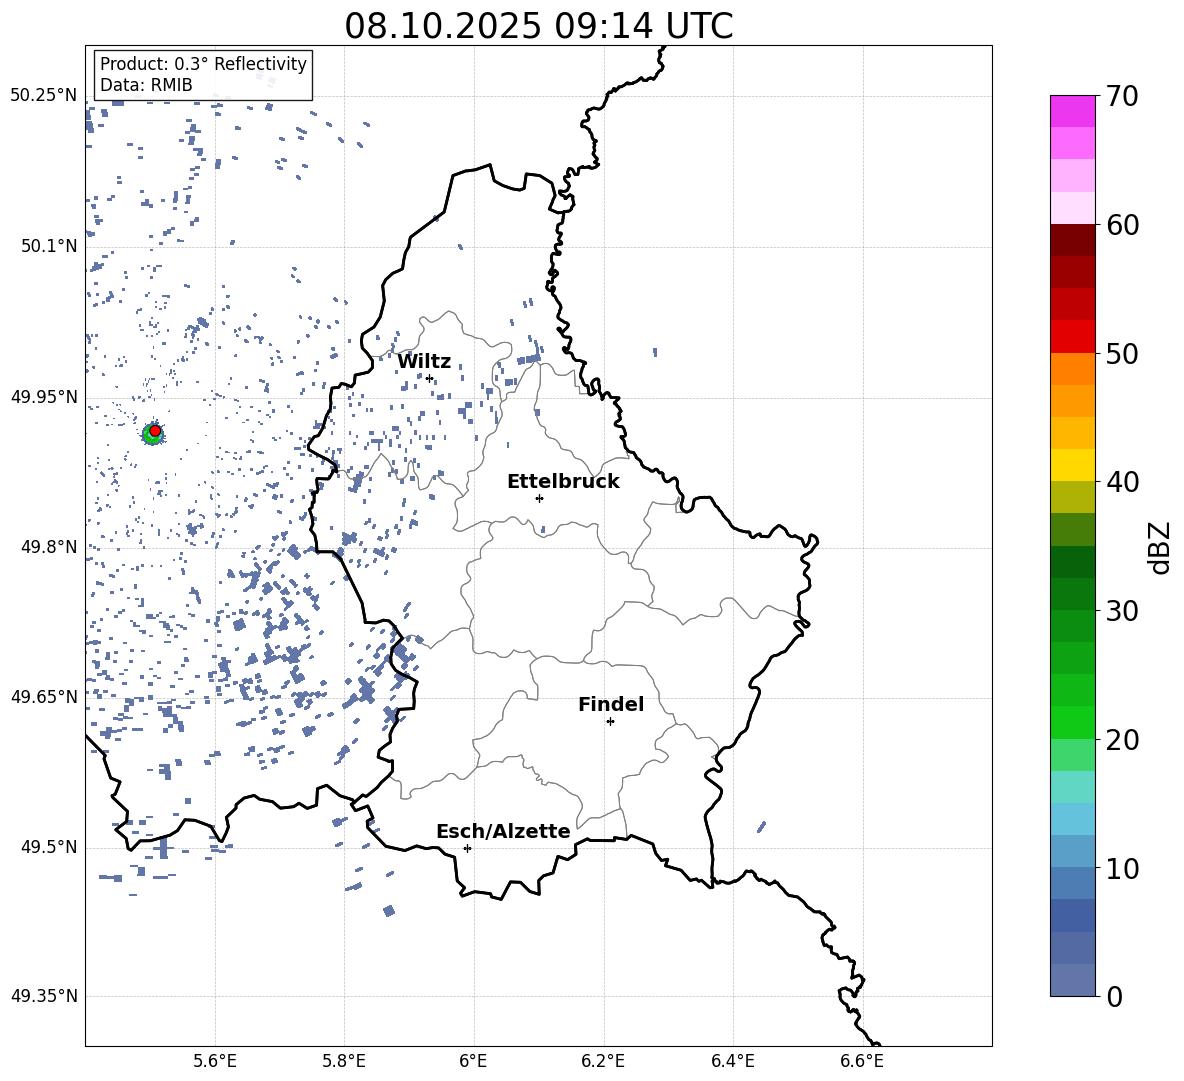Click the 49.5°N latitude label

[49, 847]
